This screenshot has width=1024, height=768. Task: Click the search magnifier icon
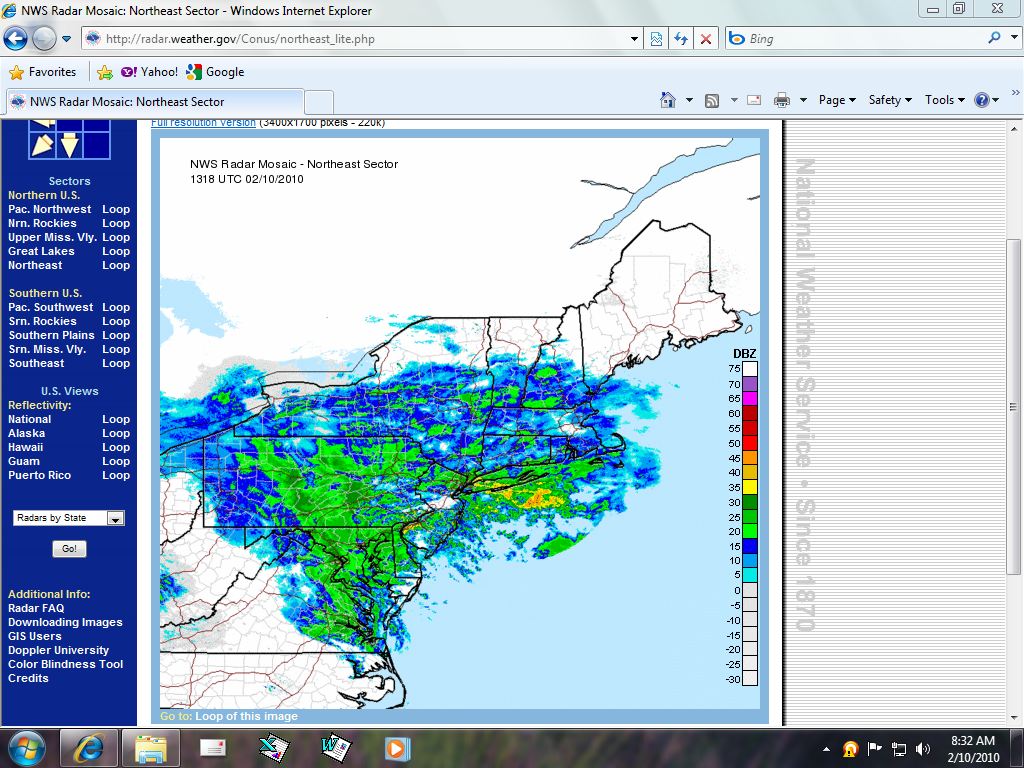[x=995, y=39]
